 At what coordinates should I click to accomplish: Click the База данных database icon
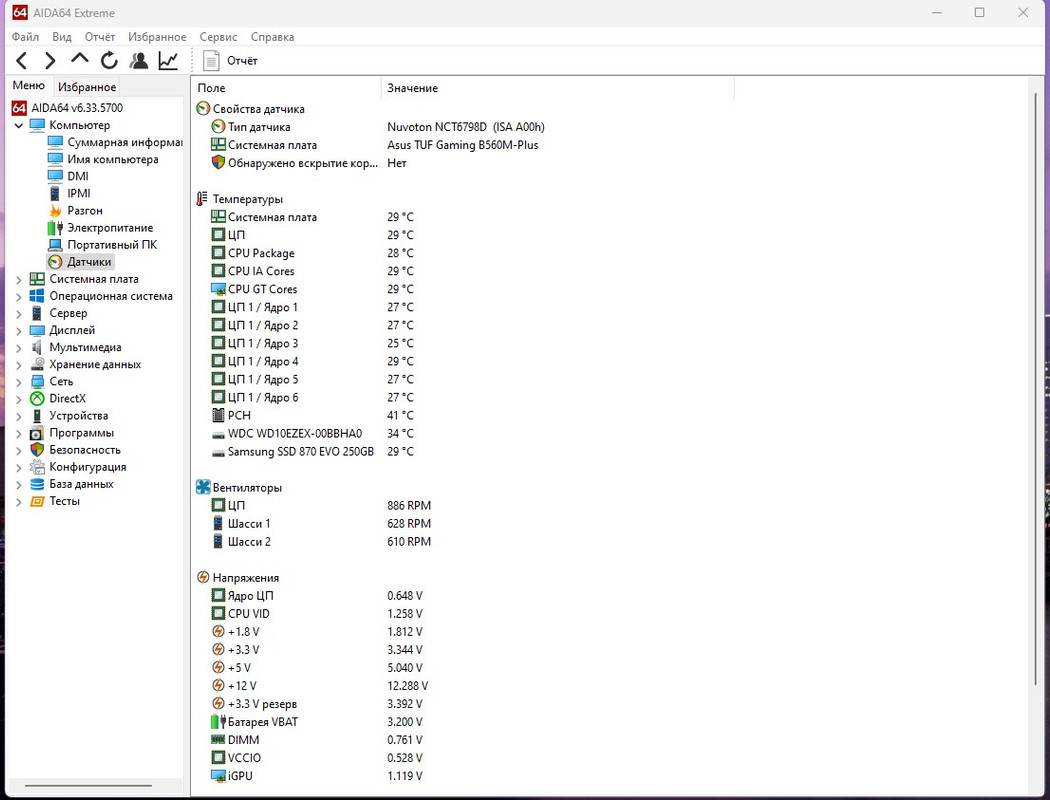(37, 484)
